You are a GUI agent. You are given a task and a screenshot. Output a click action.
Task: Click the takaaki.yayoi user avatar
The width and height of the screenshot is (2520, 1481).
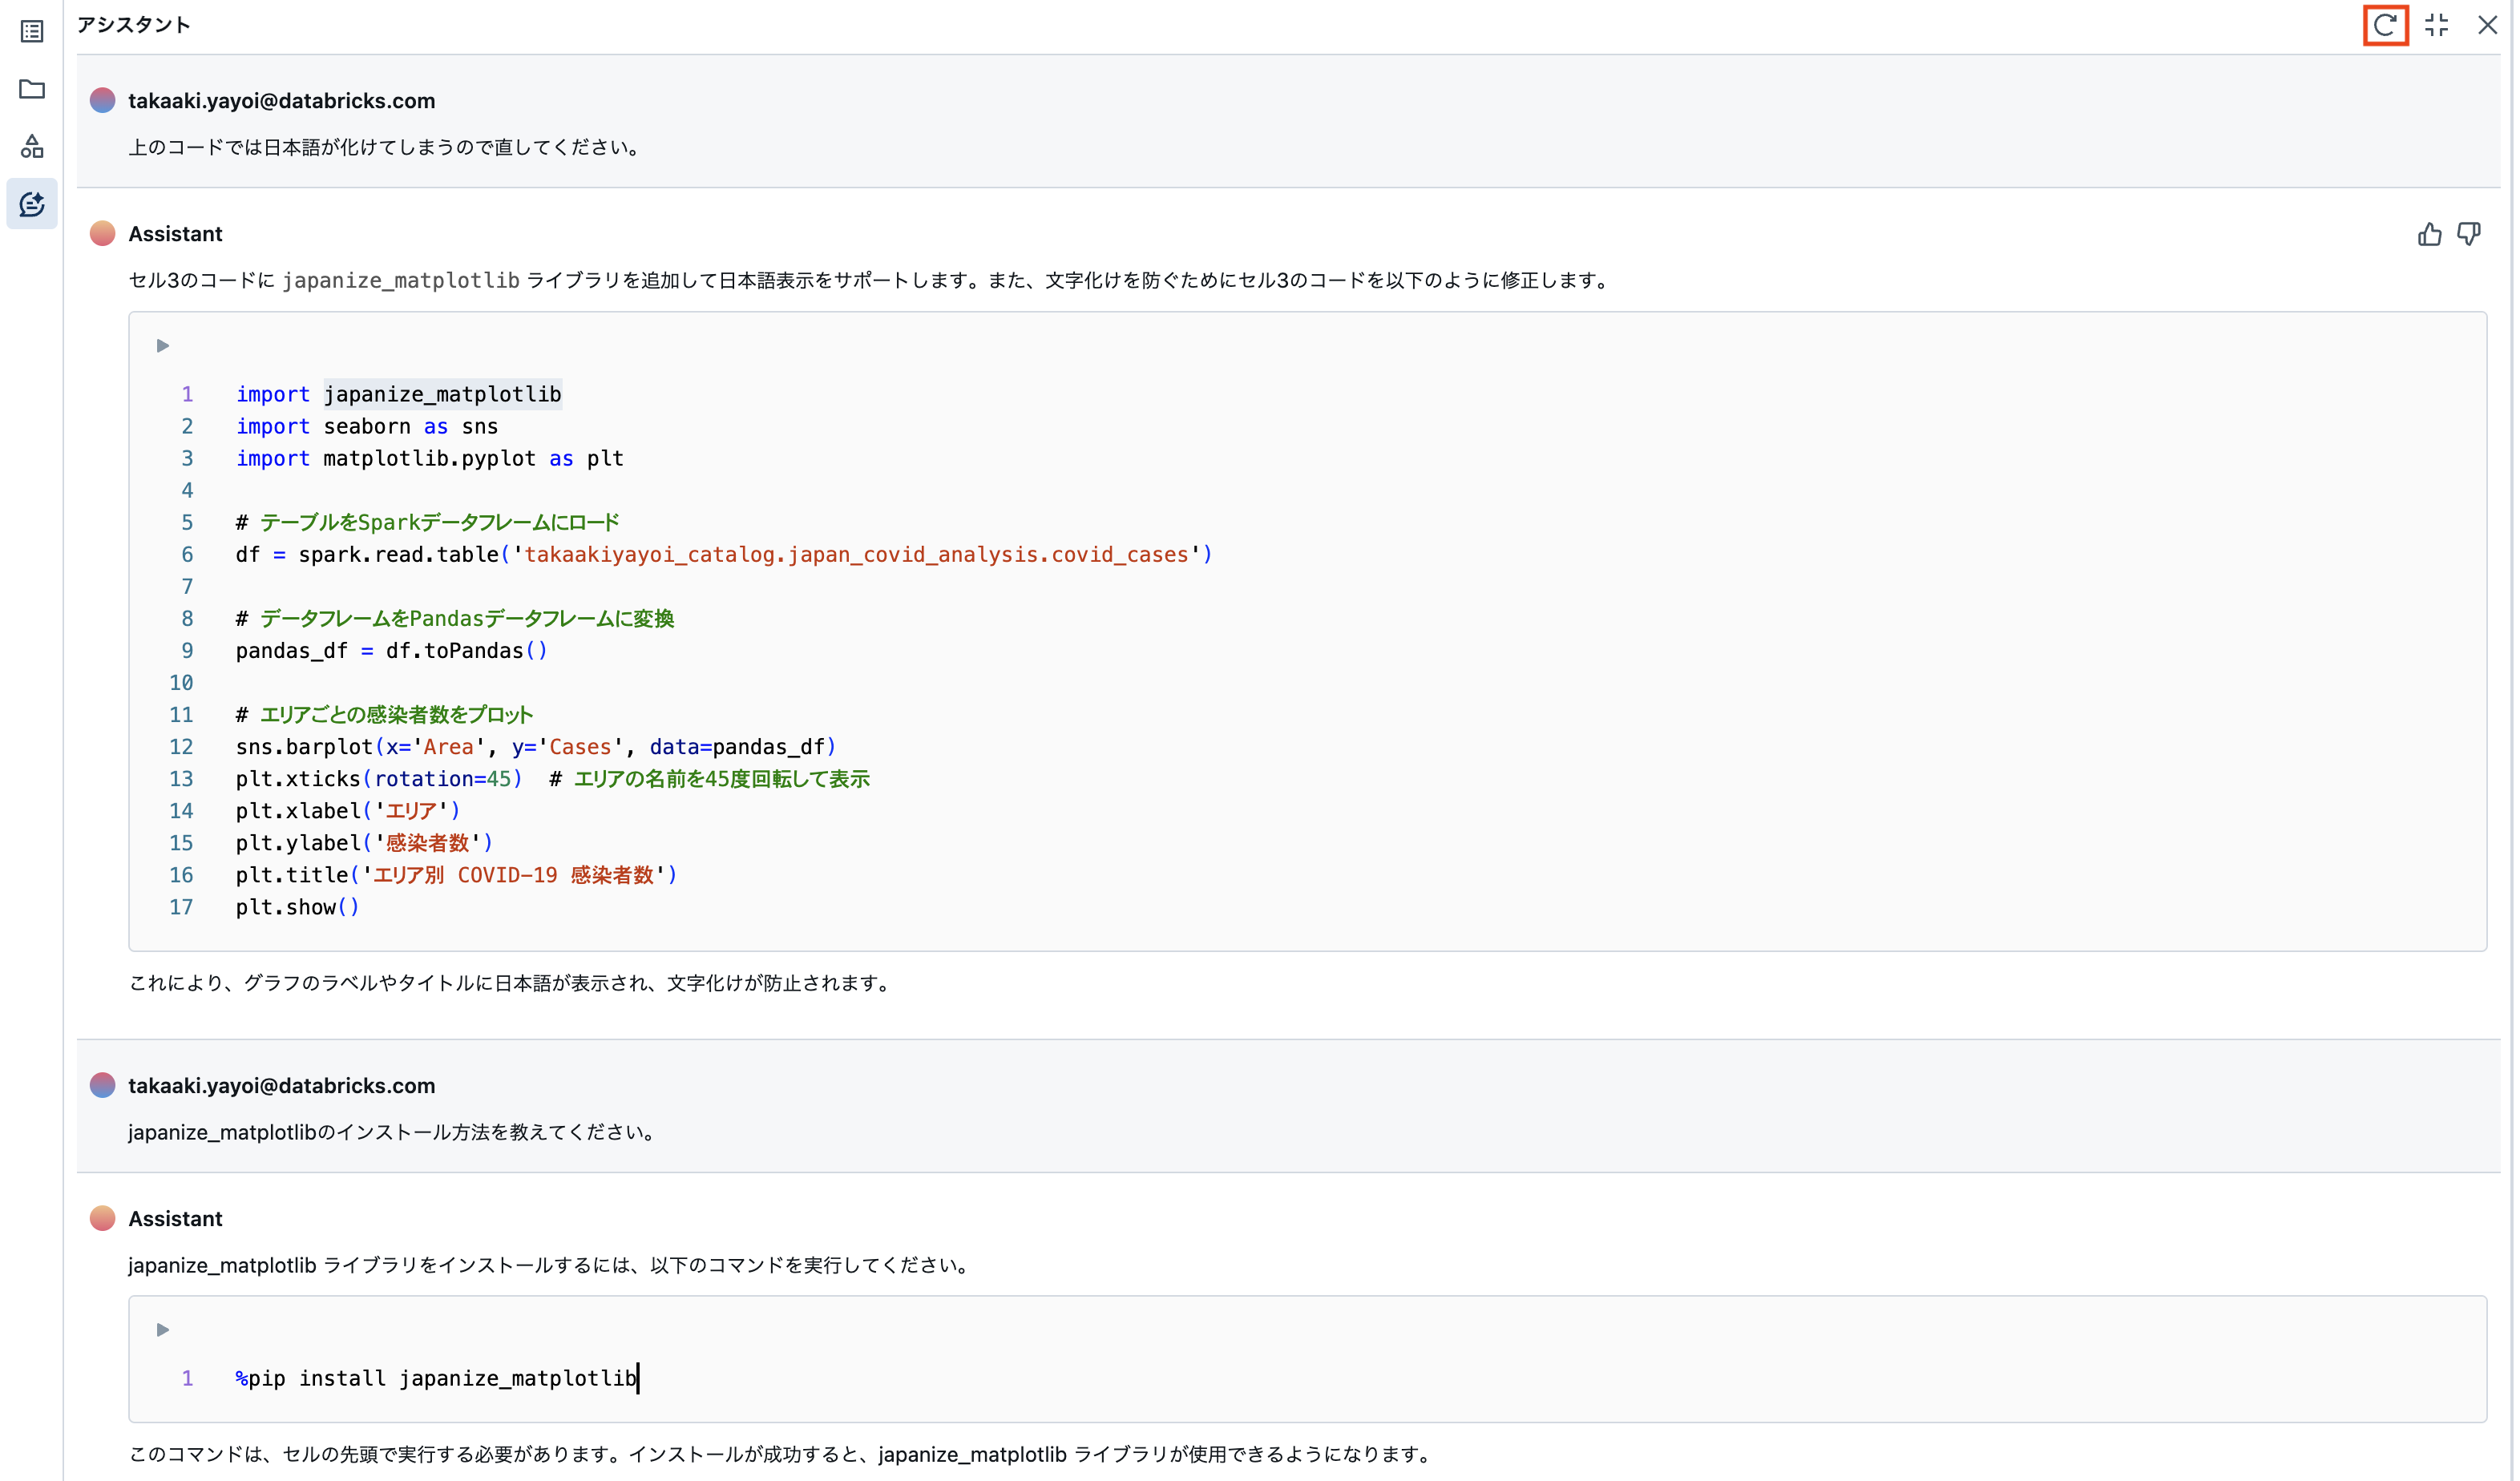point(103,100)
